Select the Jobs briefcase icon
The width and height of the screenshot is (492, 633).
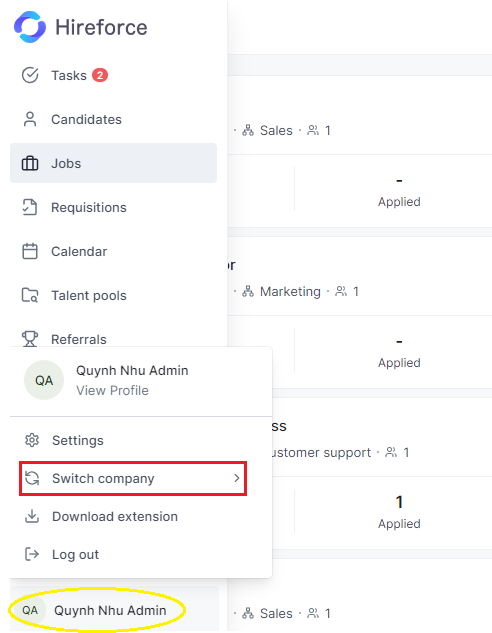coord(30,163)
